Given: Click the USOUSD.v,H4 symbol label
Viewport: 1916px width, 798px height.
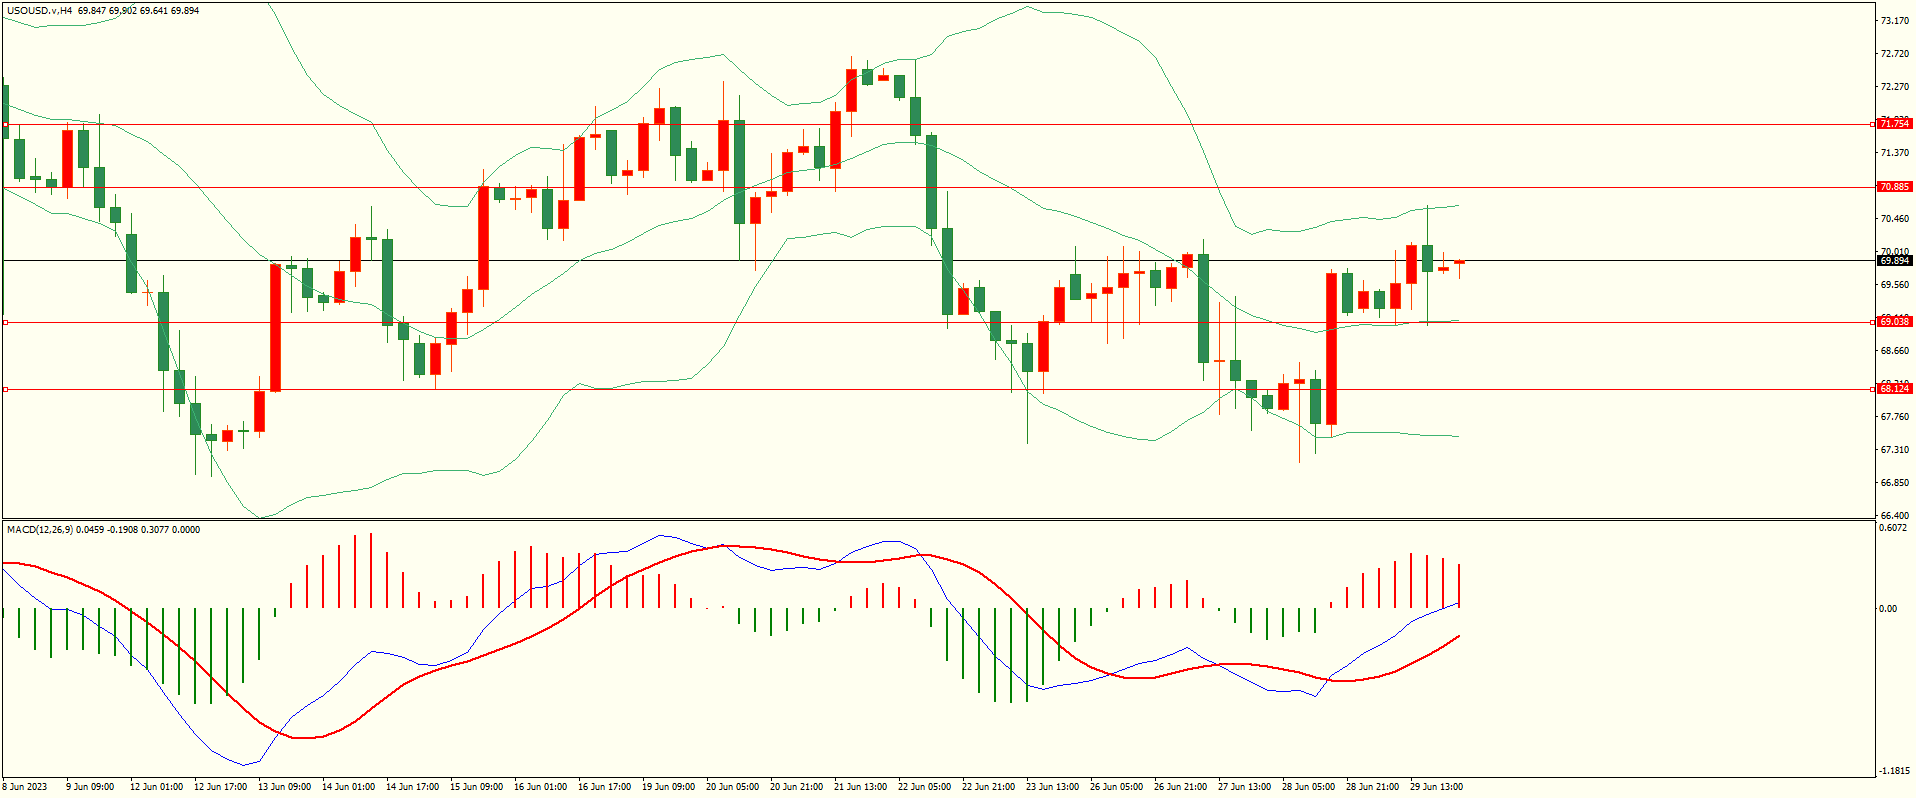Looking at the screenshot, I should pos(38,11).
